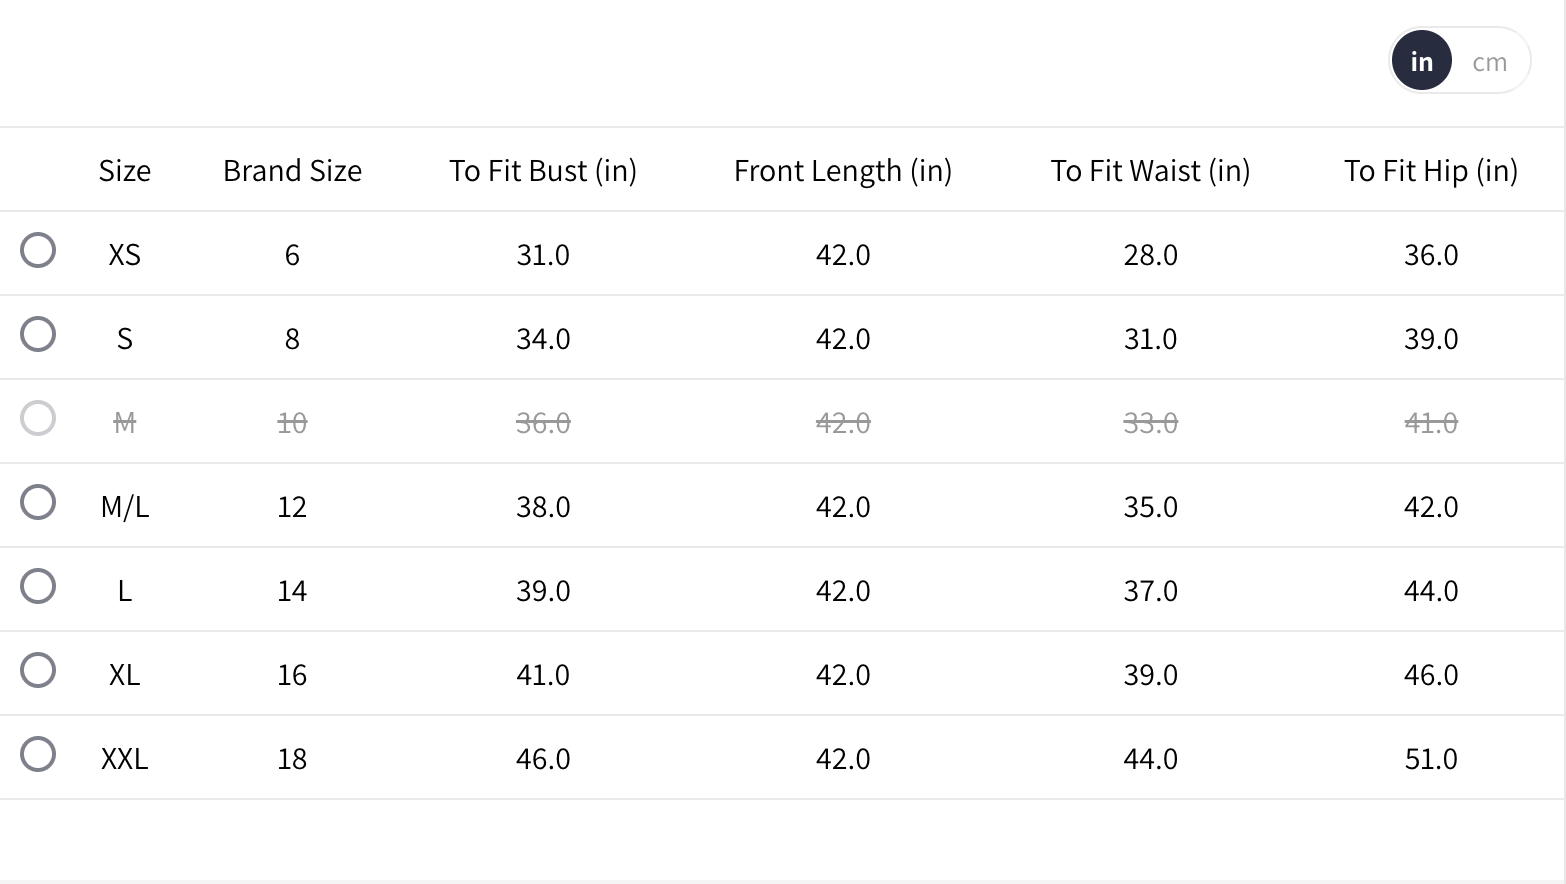Click the Brand Size column header
1566x884 pixels.
pyautogui.click(x=292, y=171)
